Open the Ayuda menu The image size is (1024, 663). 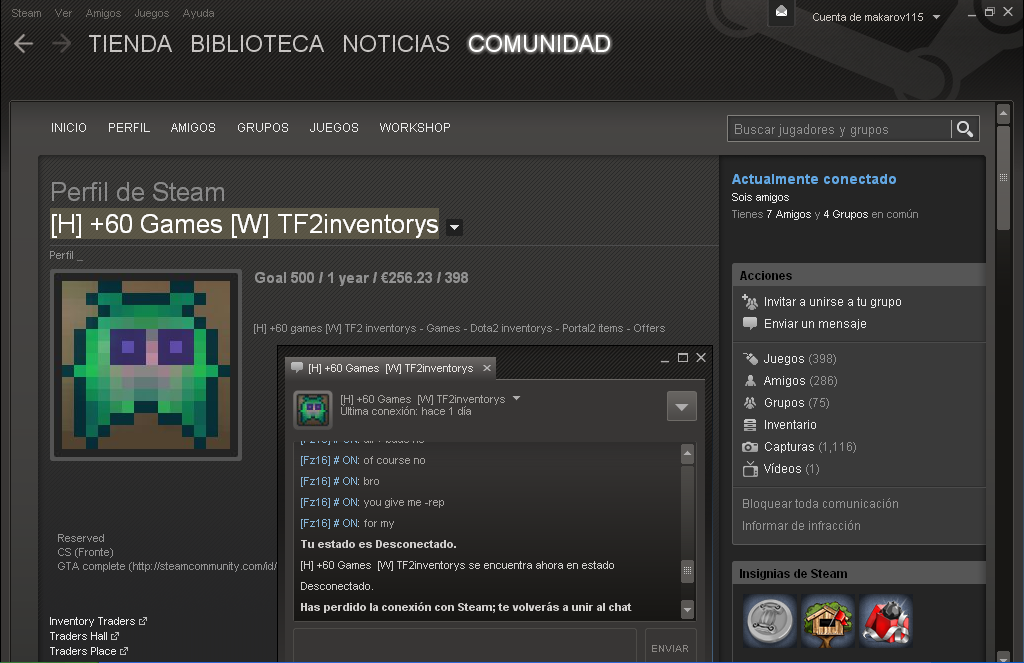click(x=199, y=13)
